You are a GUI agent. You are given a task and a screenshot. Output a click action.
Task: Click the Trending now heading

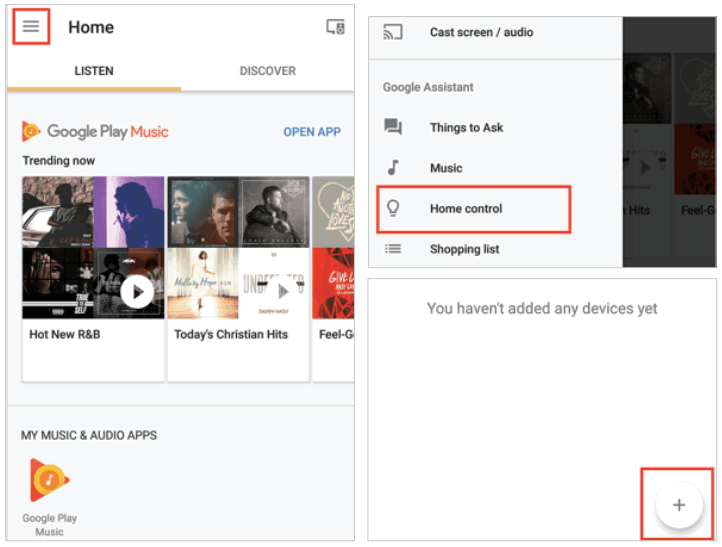point(58,161)
